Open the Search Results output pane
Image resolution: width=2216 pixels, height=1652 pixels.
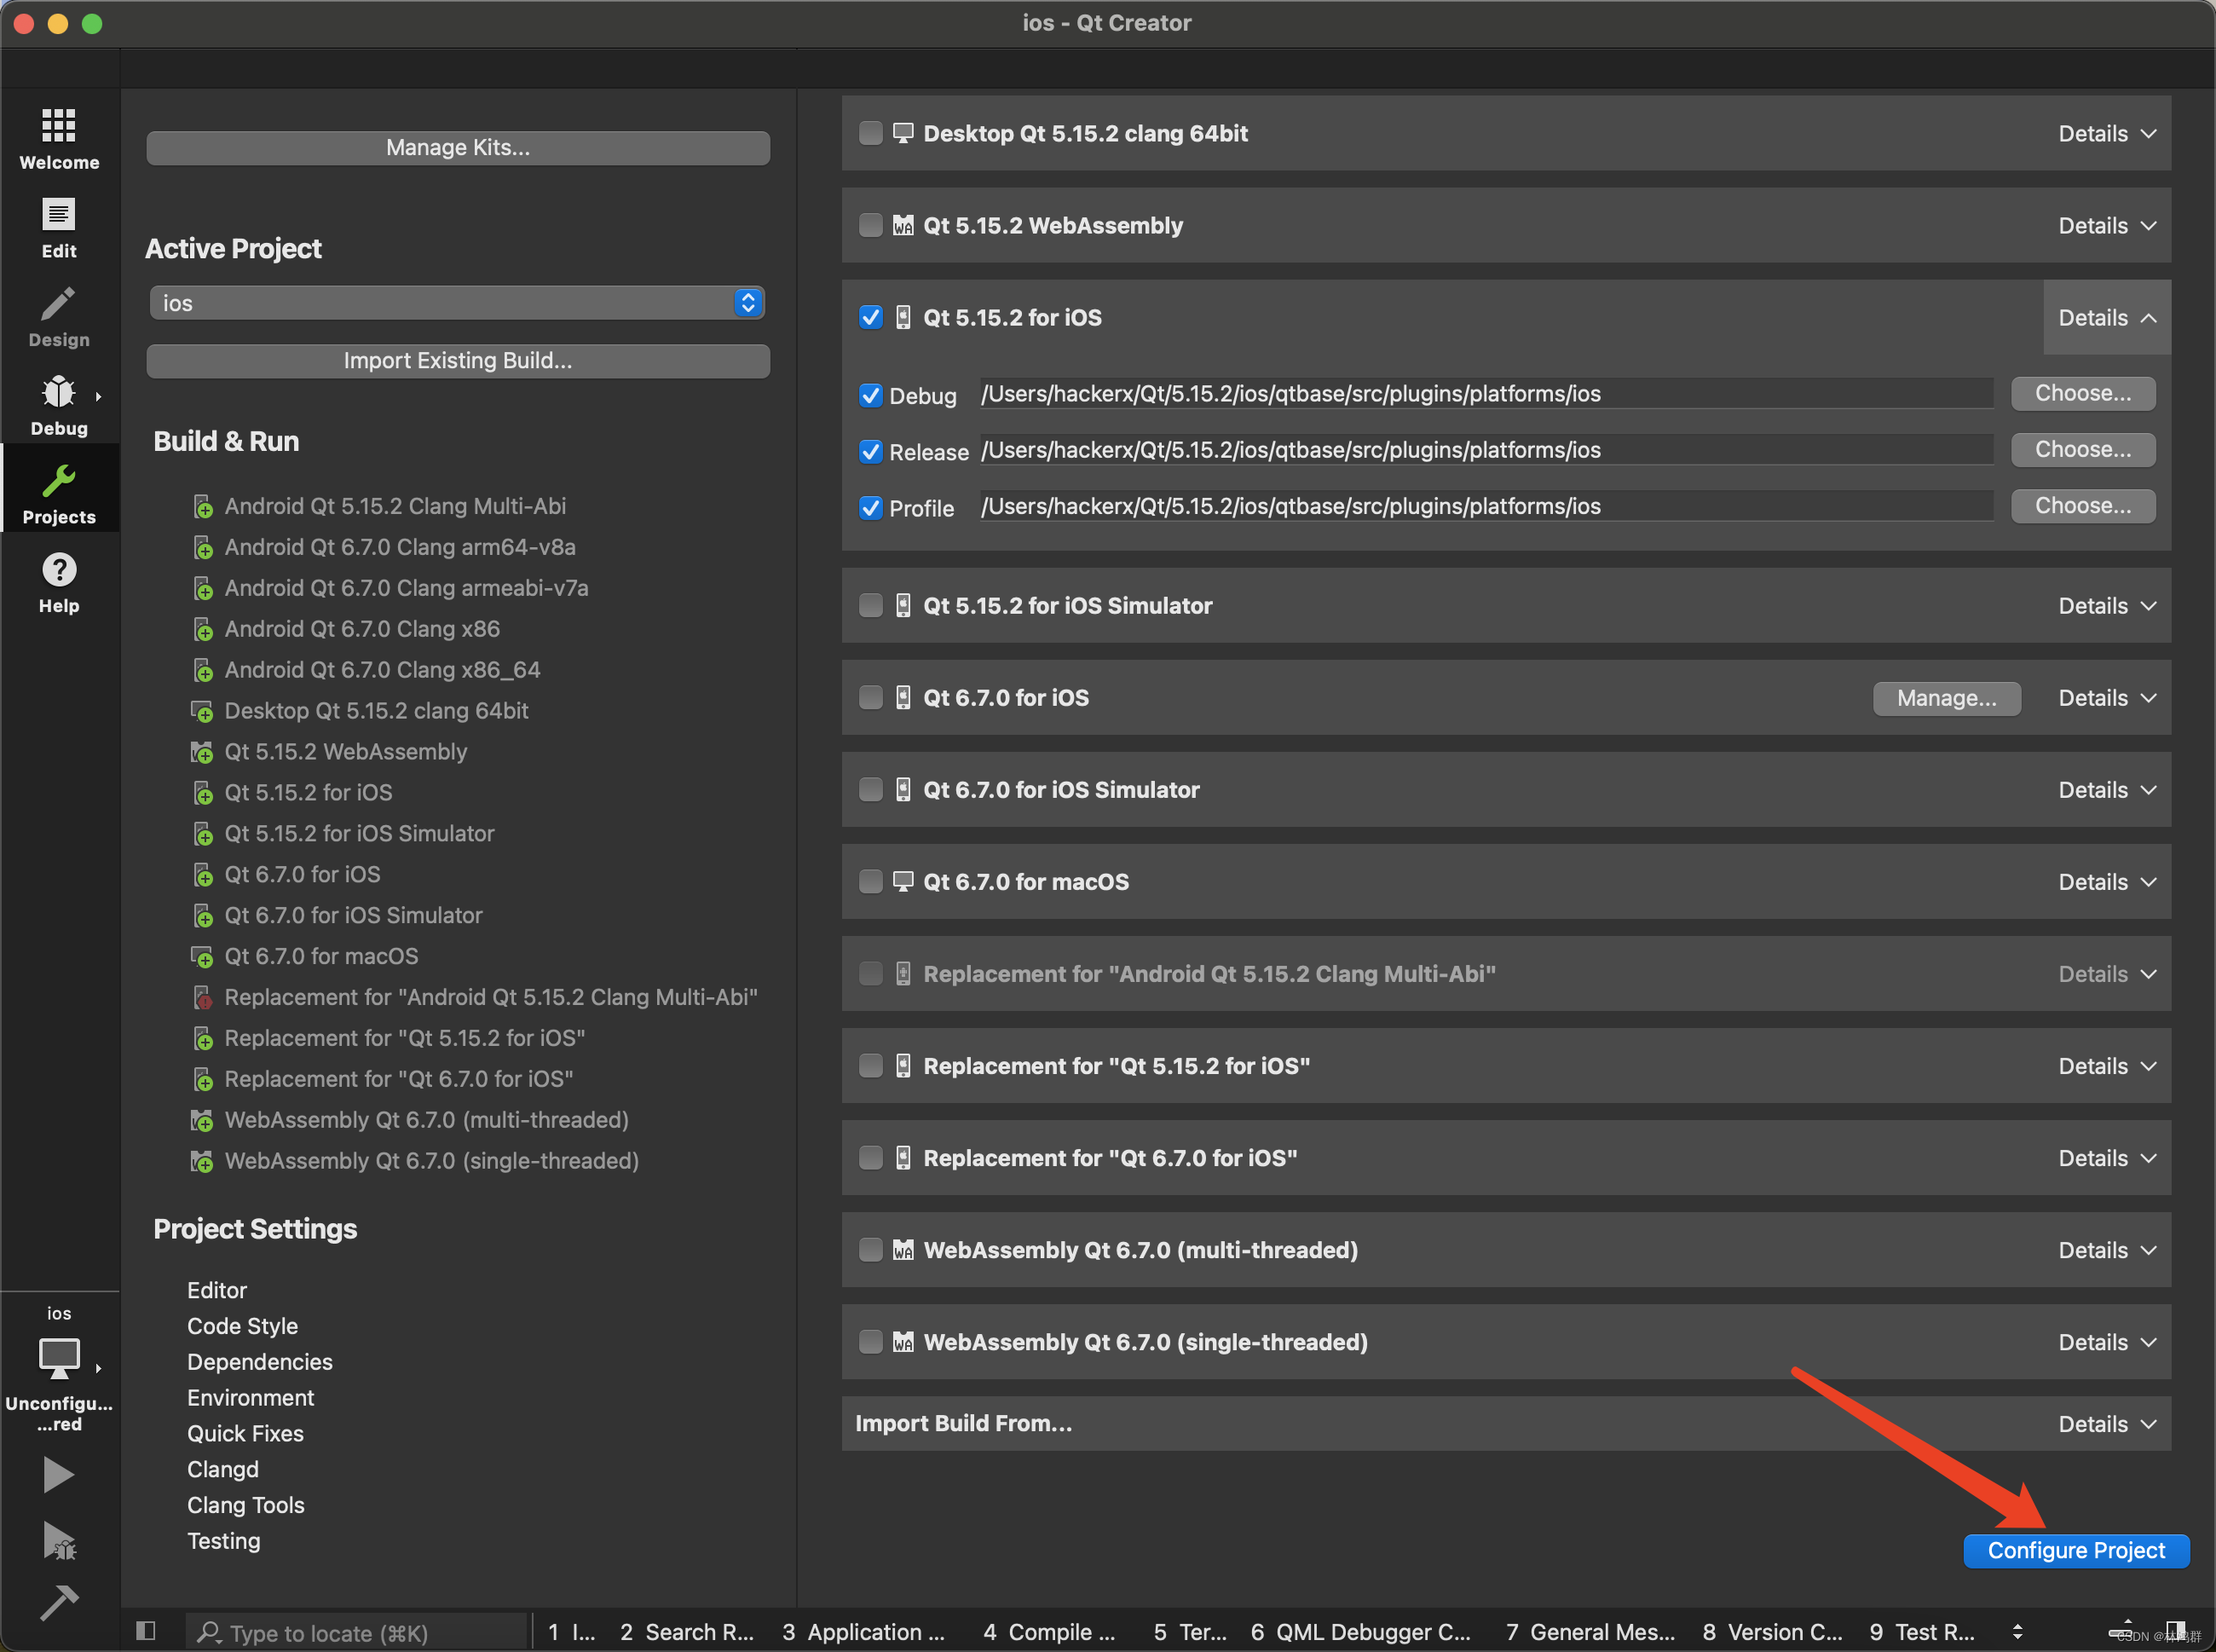[x=687, y=1632]
